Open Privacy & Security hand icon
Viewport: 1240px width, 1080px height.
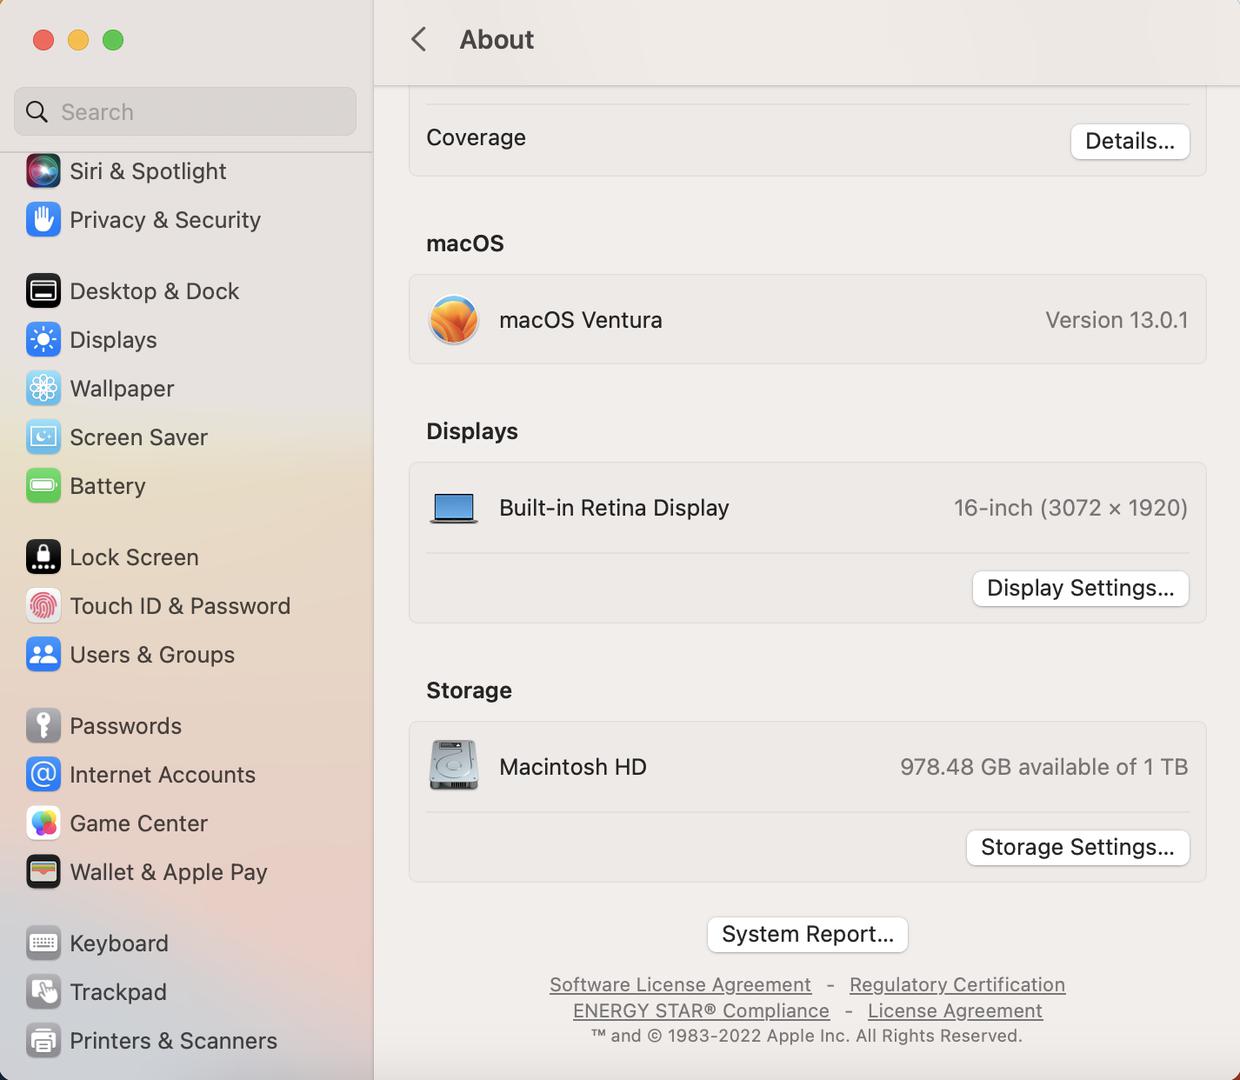click(43, 220)
